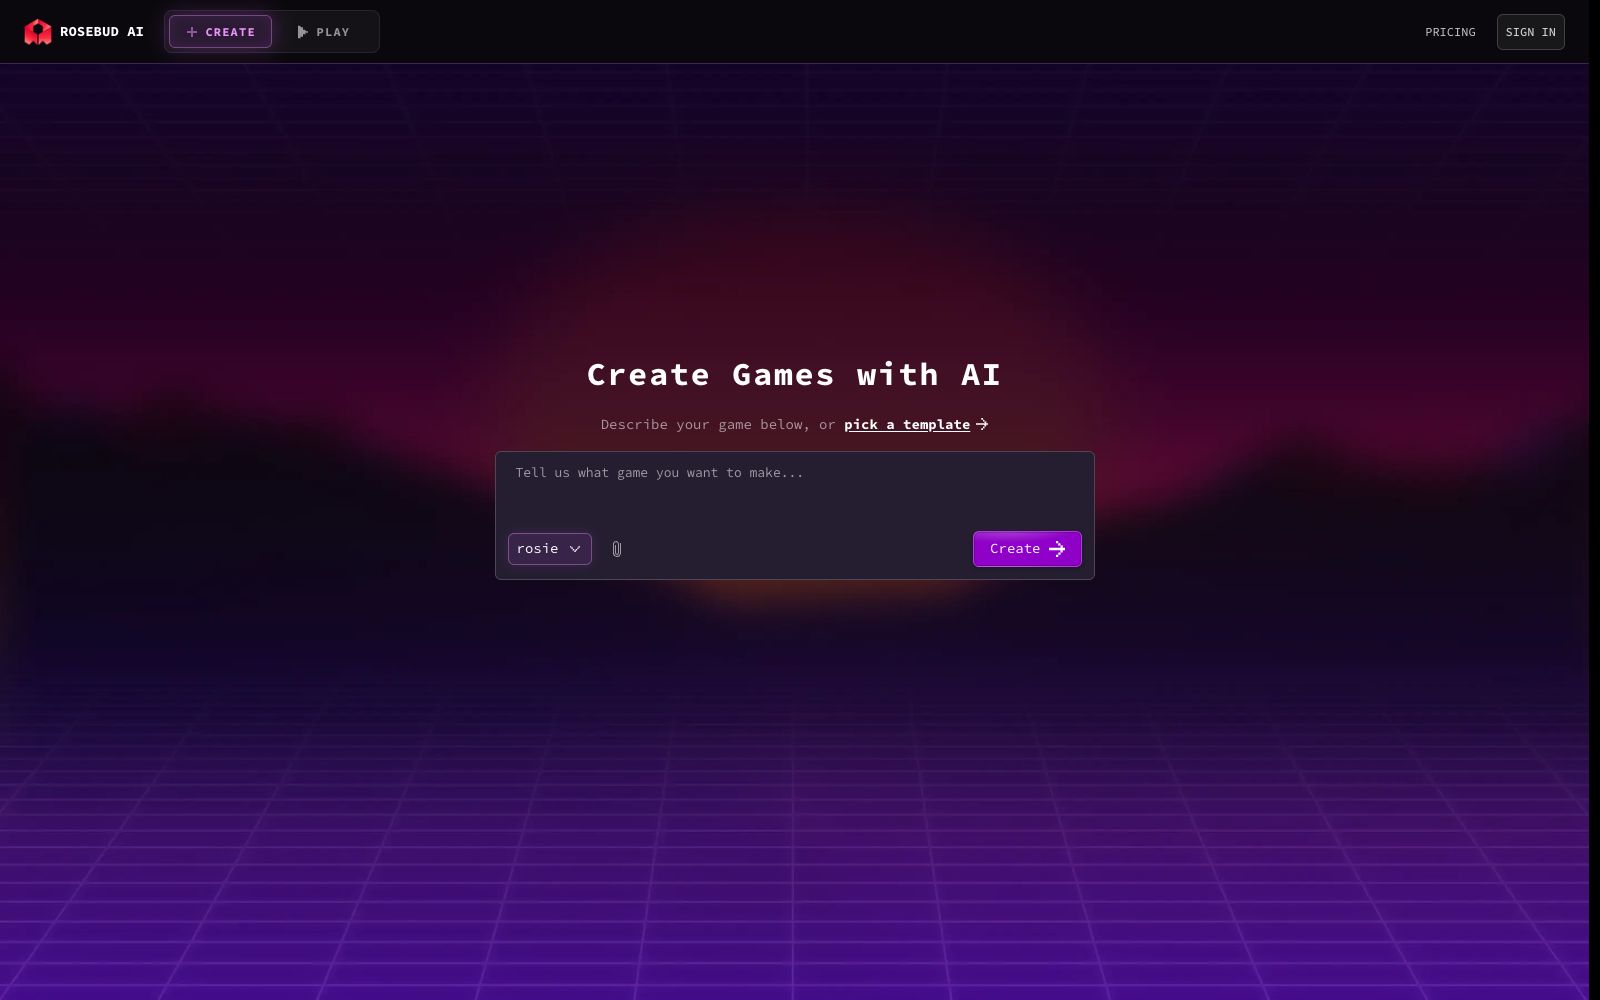
Task: Click the 'Create Games with AI' heading
Action: click(x=794, y=375)
